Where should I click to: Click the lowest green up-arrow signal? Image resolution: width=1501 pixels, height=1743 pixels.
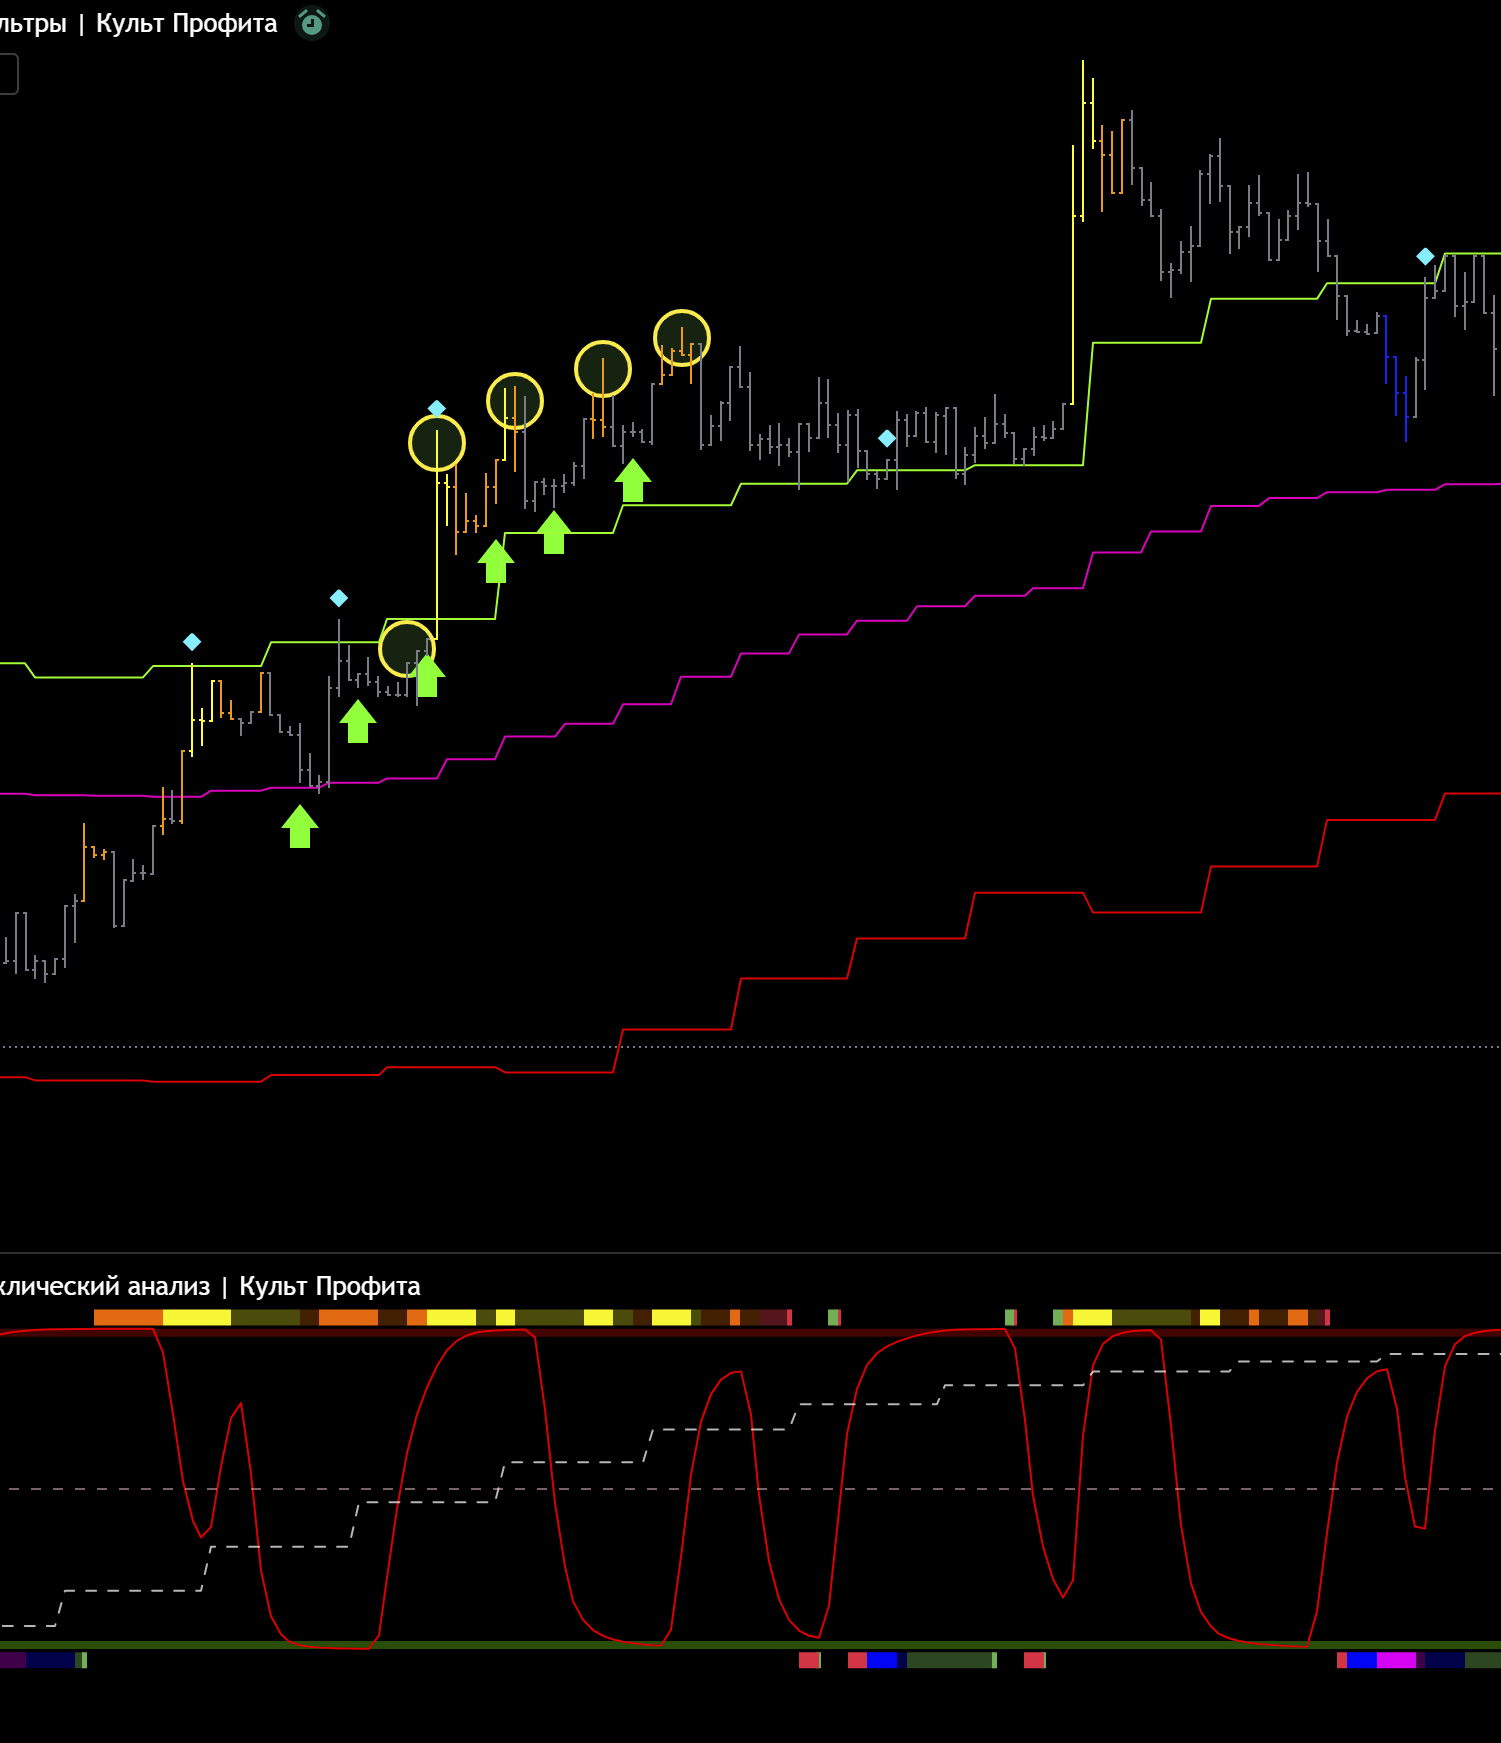300,827
